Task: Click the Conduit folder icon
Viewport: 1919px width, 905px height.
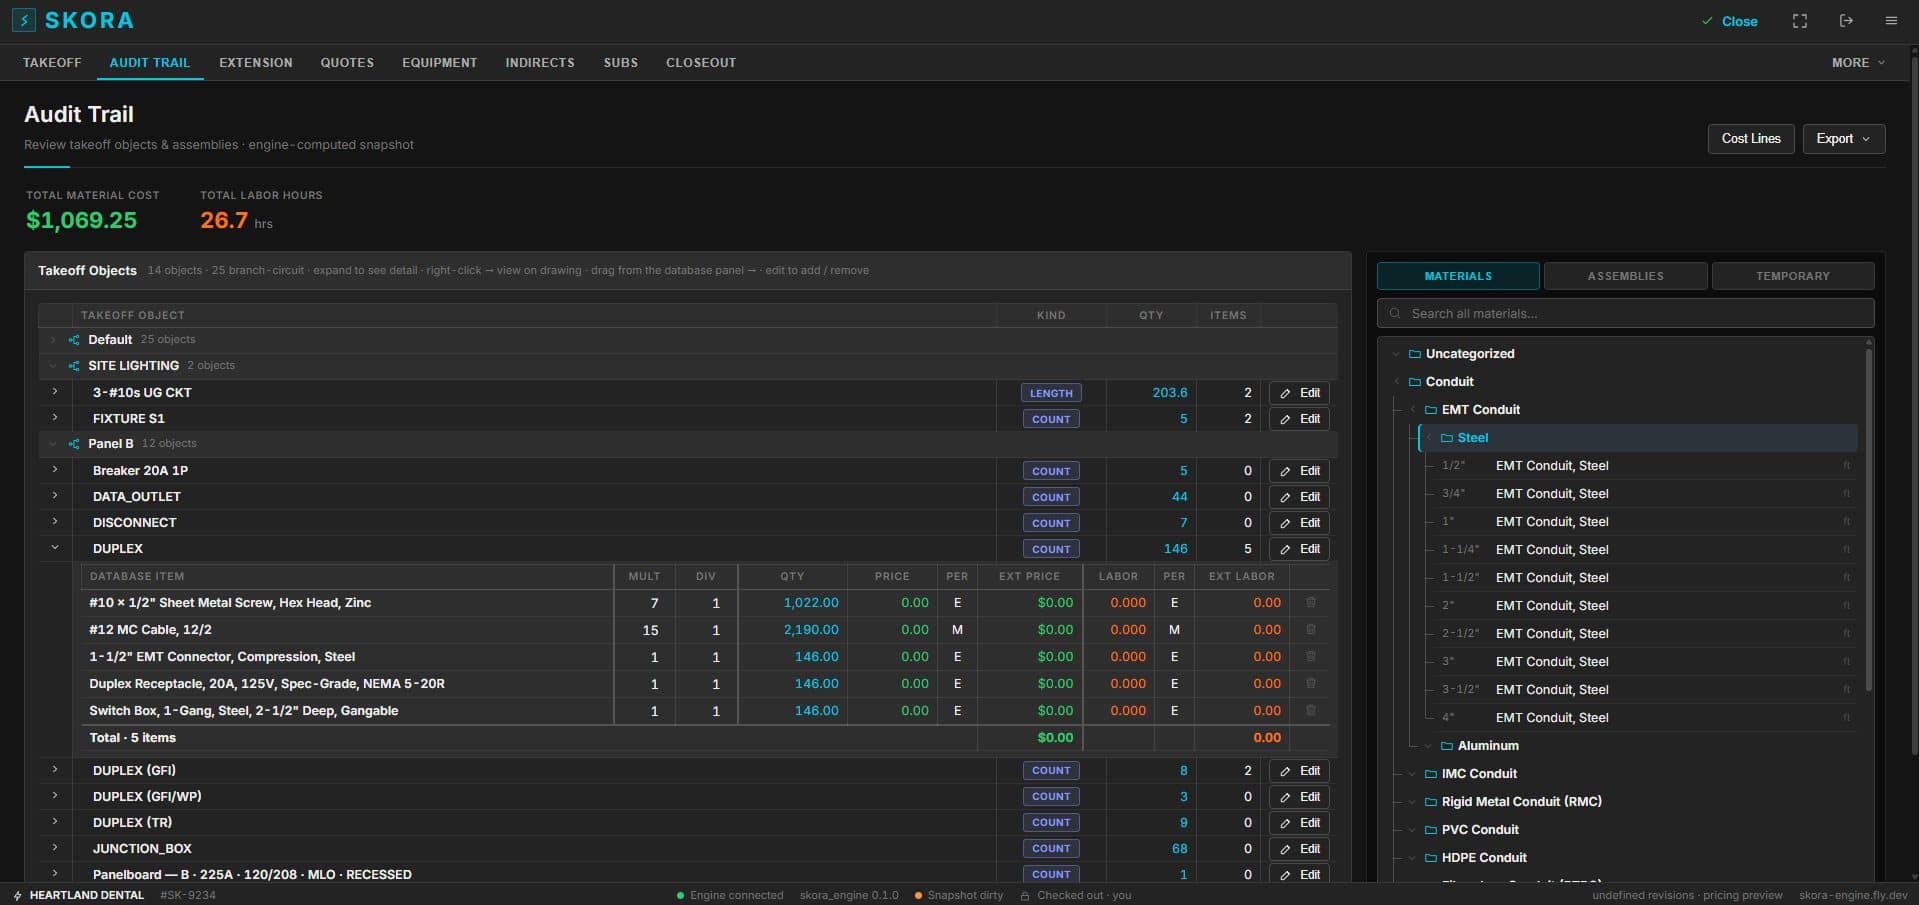Action: click(1415, 382)
